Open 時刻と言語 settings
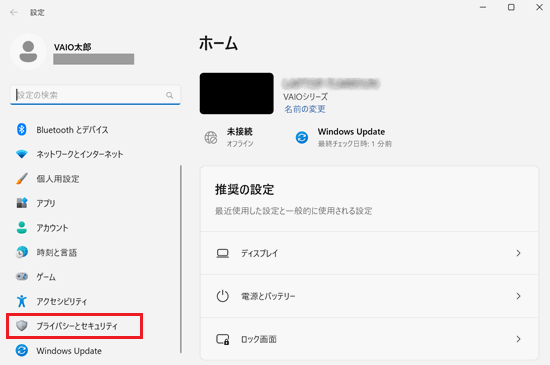 [x=56, y=252]
